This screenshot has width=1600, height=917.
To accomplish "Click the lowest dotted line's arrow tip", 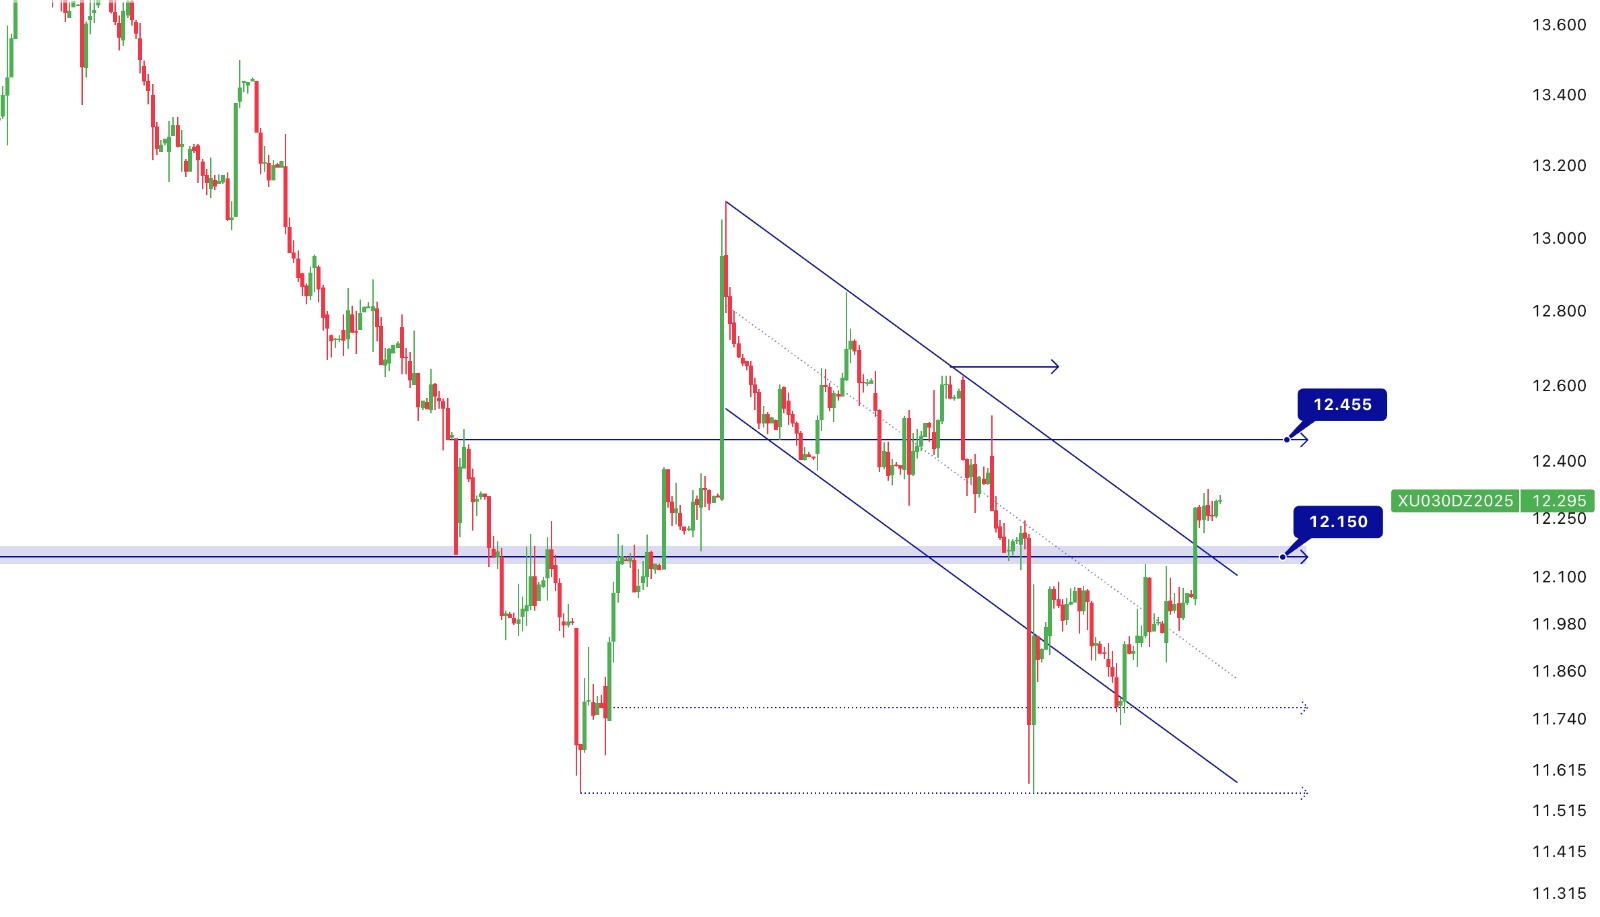I will 1304,793.
